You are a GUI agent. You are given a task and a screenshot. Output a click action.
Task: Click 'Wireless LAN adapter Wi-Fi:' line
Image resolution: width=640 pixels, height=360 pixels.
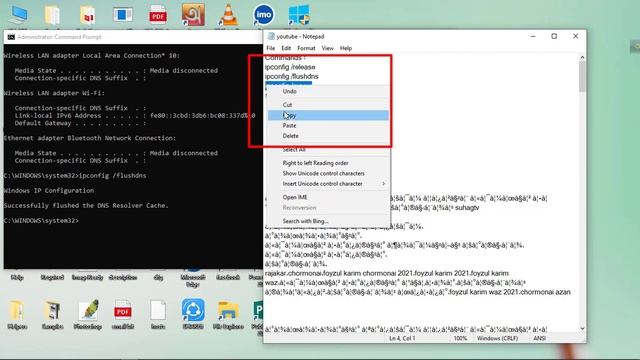click(x=54, y=93)
